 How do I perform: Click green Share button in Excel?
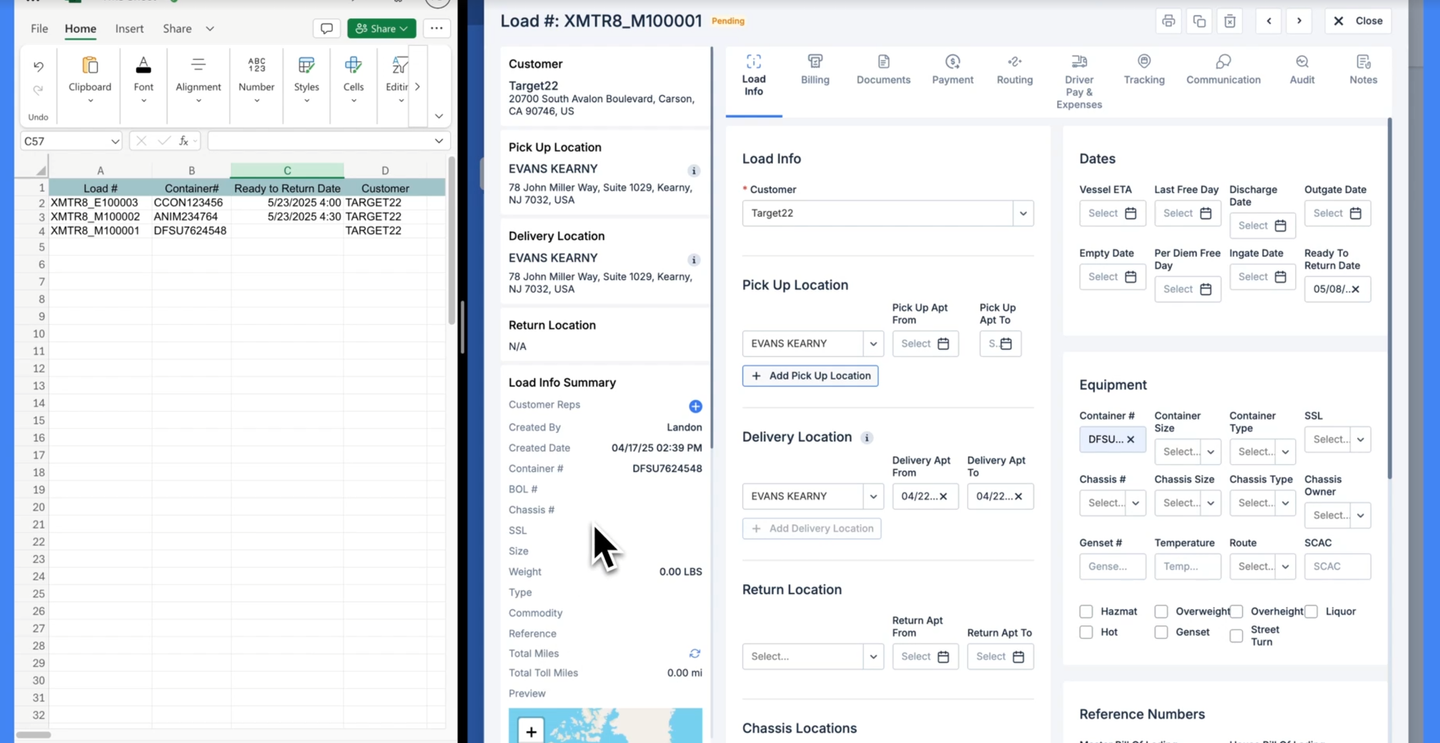[382, 29]
